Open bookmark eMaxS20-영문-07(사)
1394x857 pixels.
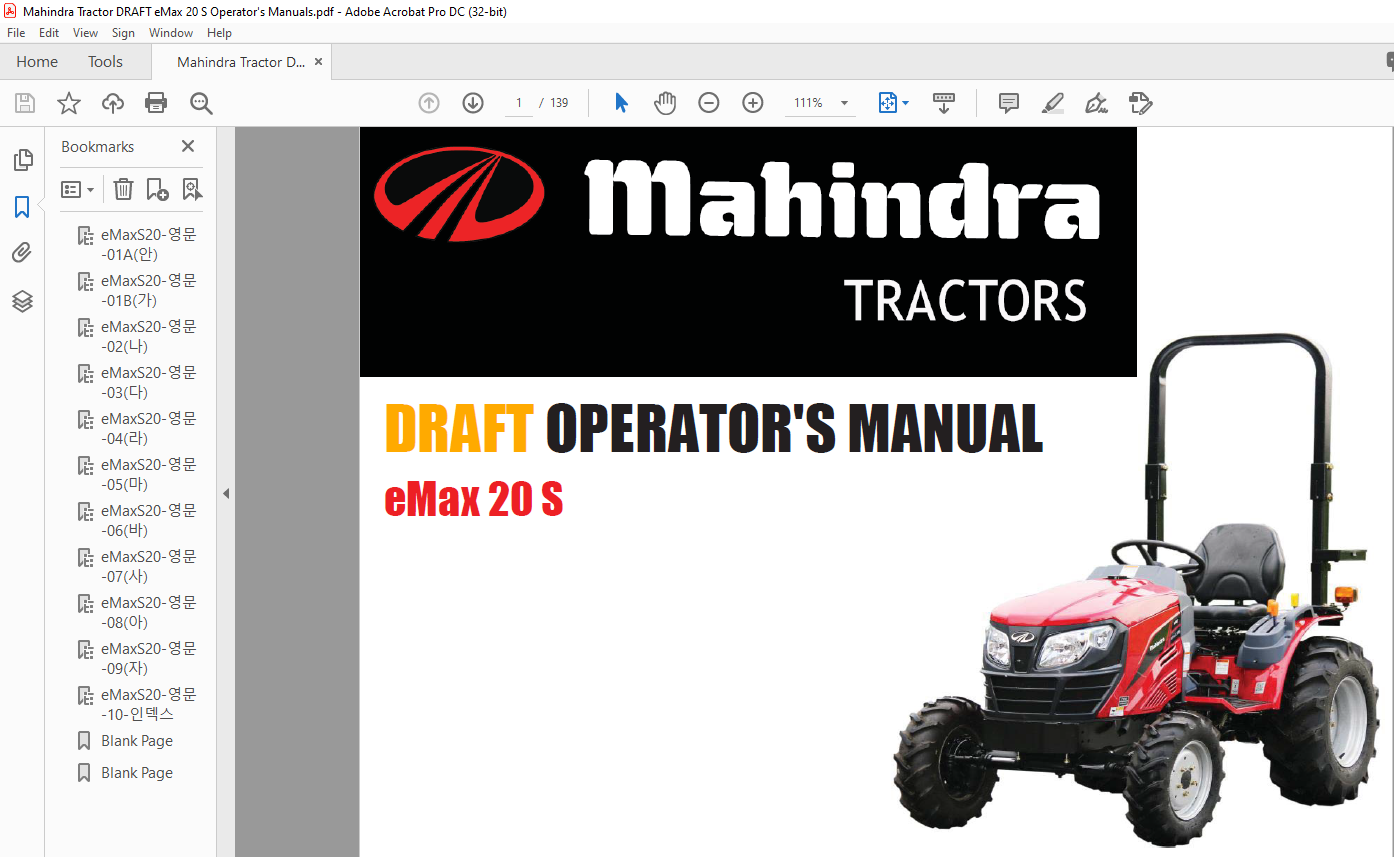click(x=149, y=567)
